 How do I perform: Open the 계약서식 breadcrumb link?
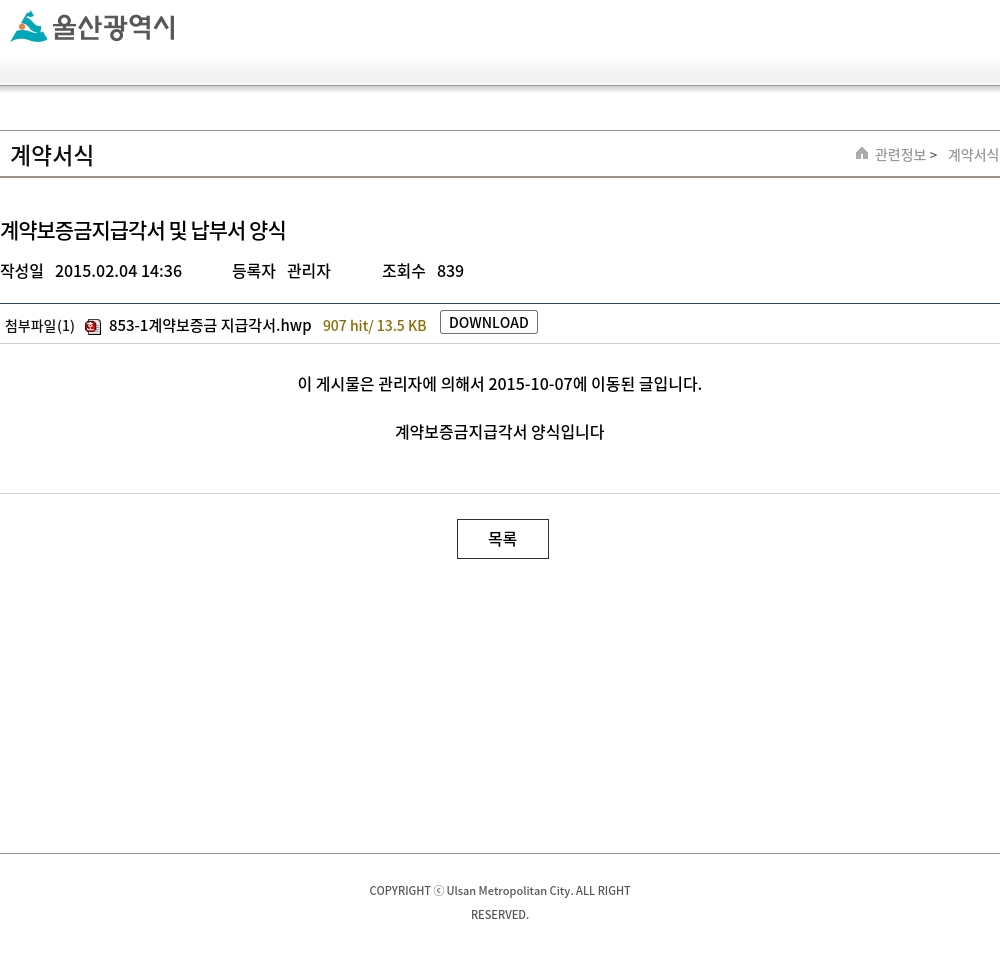click(973, 155)
